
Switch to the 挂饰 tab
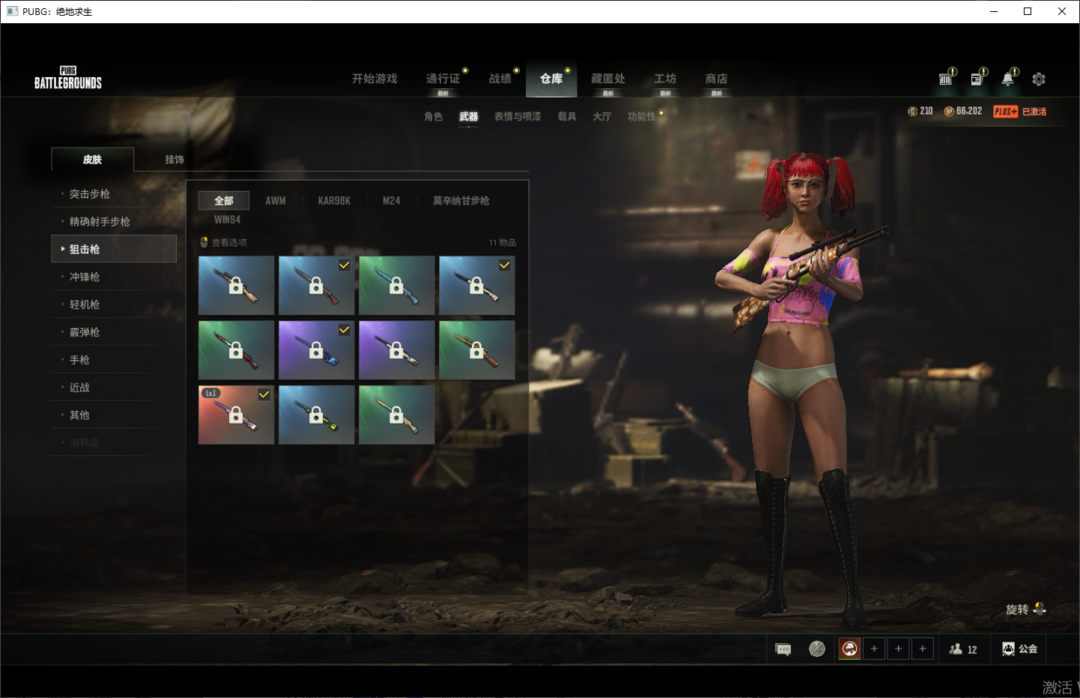[174, 159]
